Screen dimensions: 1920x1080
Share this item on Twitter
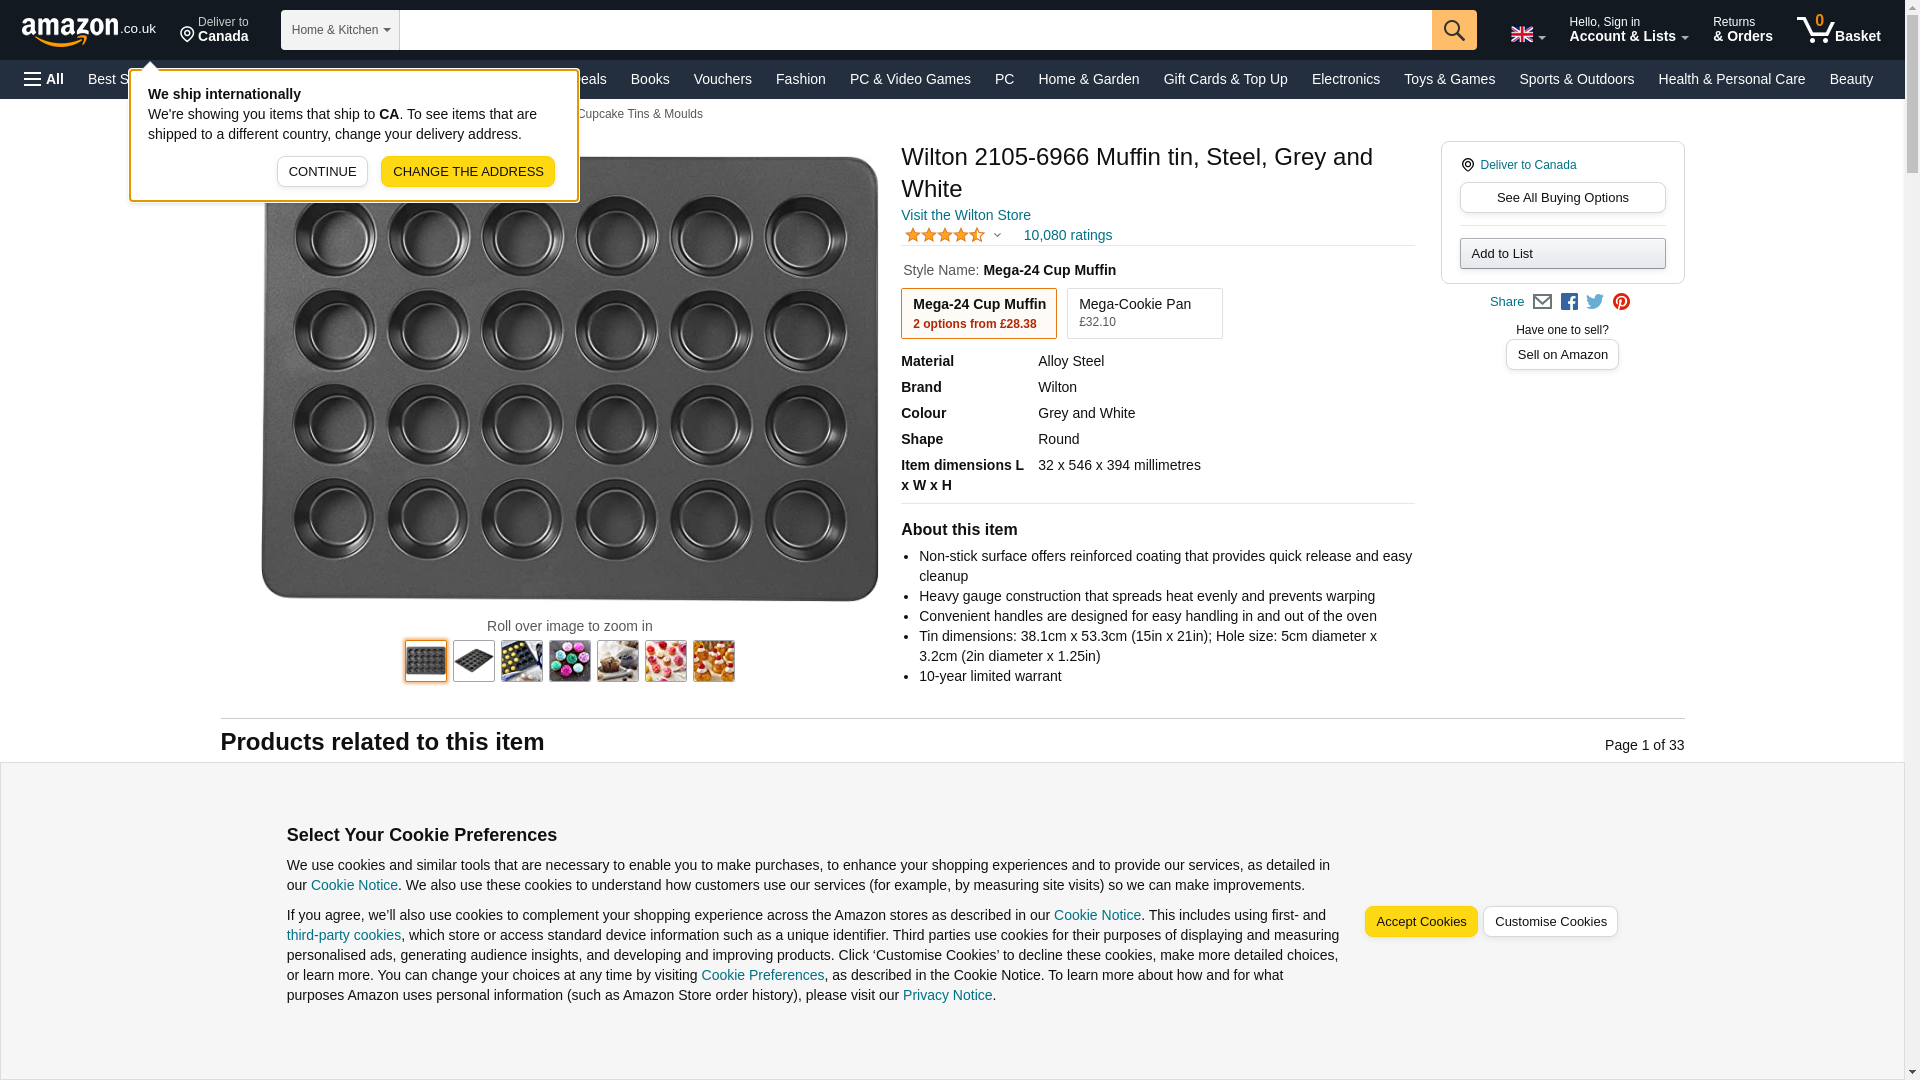1595,302
